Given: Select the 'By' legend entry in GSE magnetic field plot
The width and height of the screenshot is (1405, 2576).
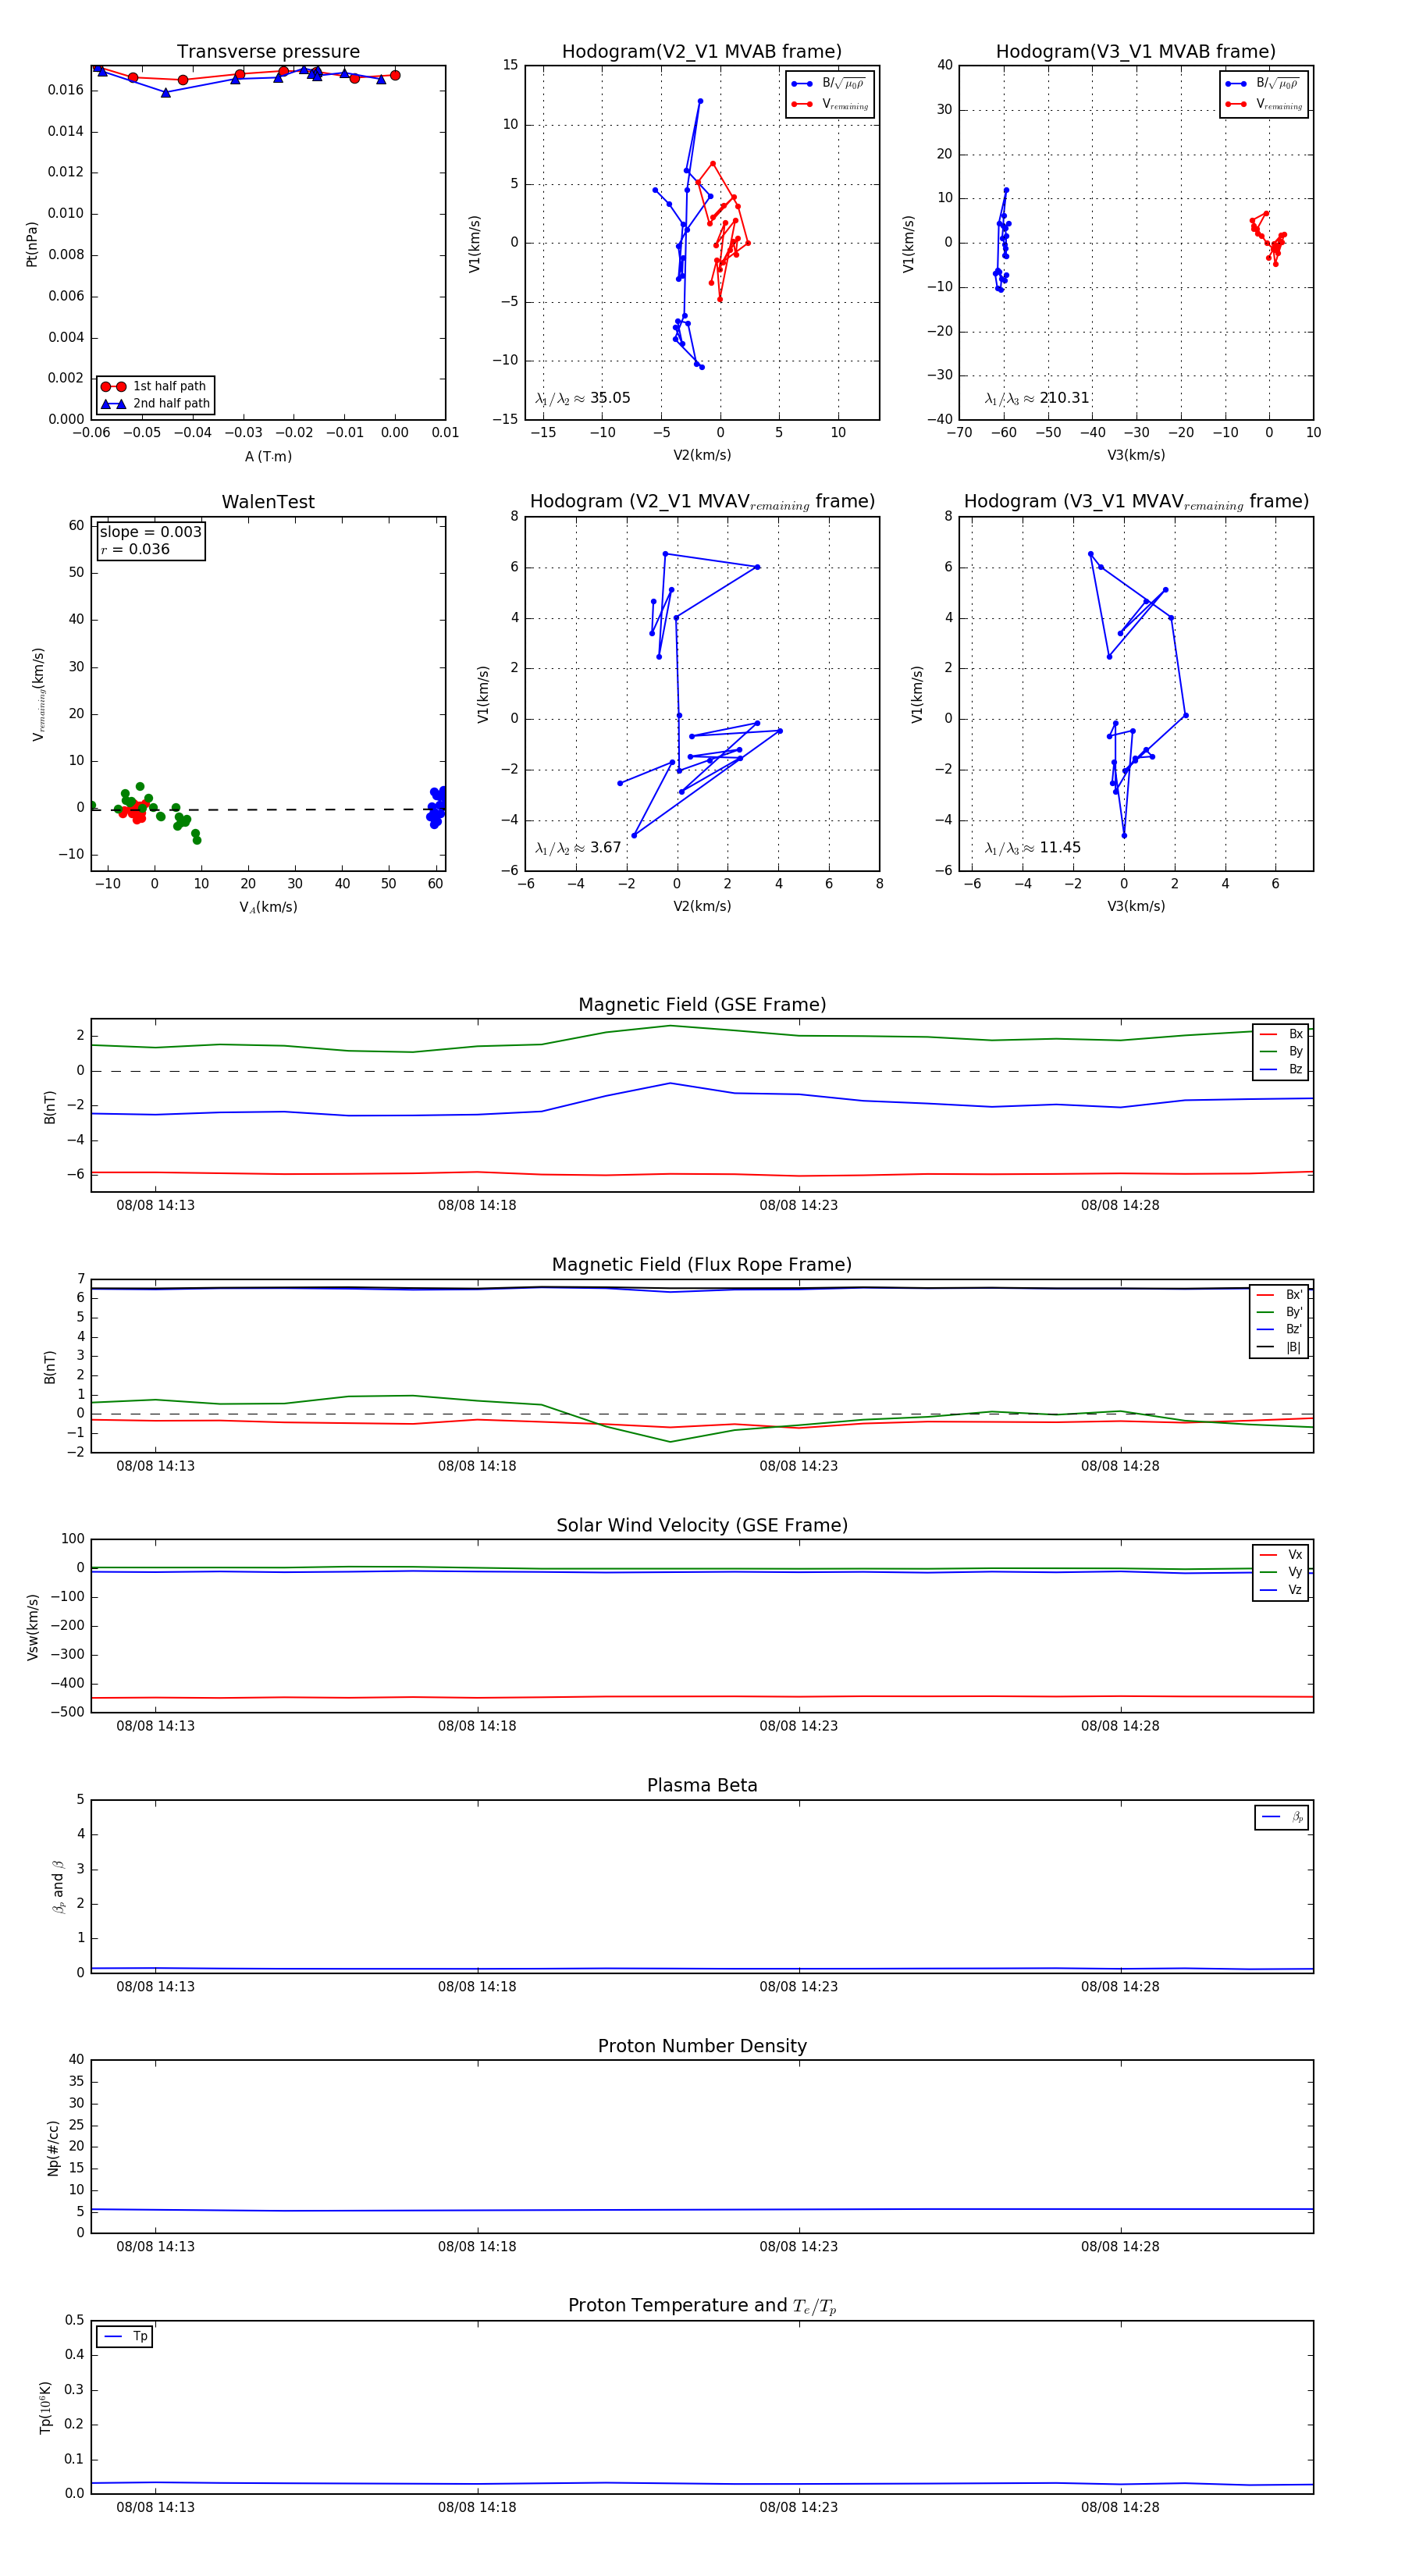Looking at the screenshot, I should click(1281, 1052).
